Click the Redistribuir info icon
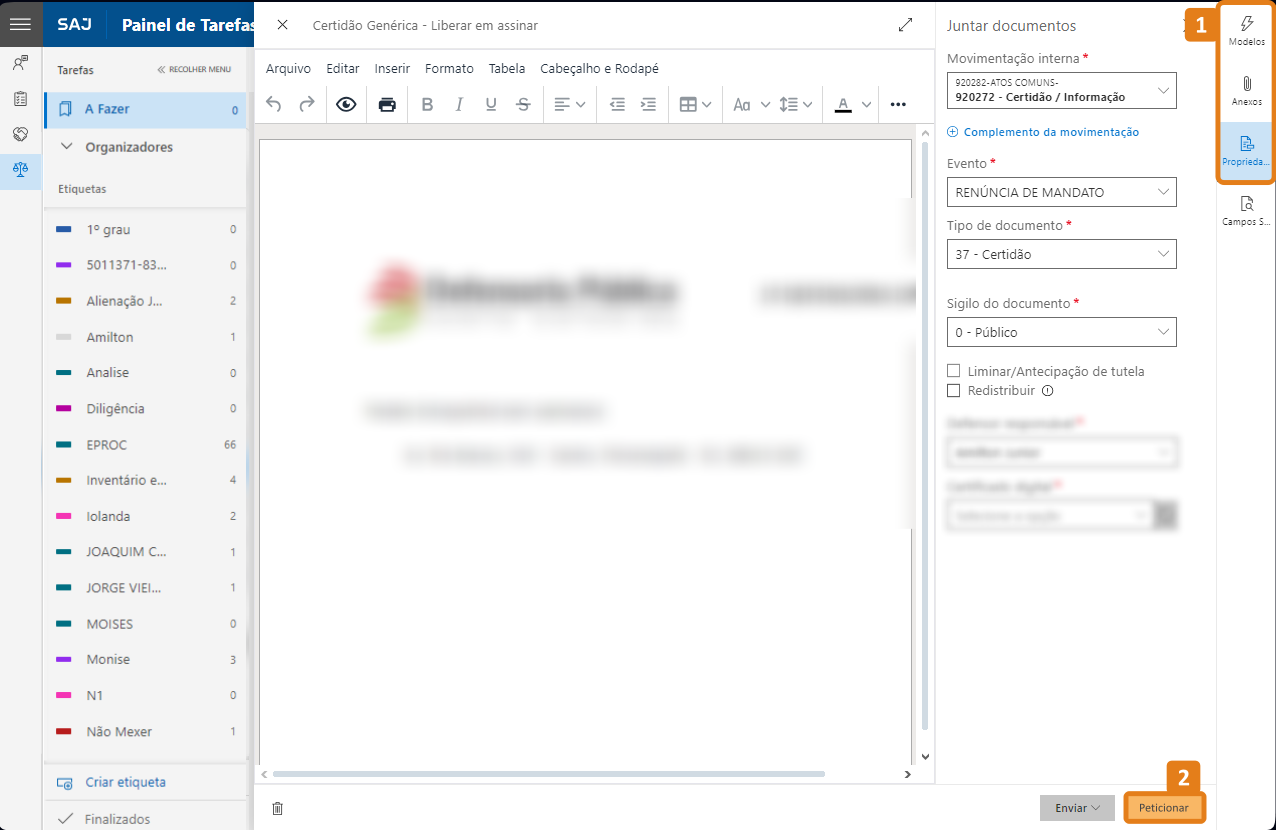The height and width of the screenshot is (830, 1276). pos(1048,391)
